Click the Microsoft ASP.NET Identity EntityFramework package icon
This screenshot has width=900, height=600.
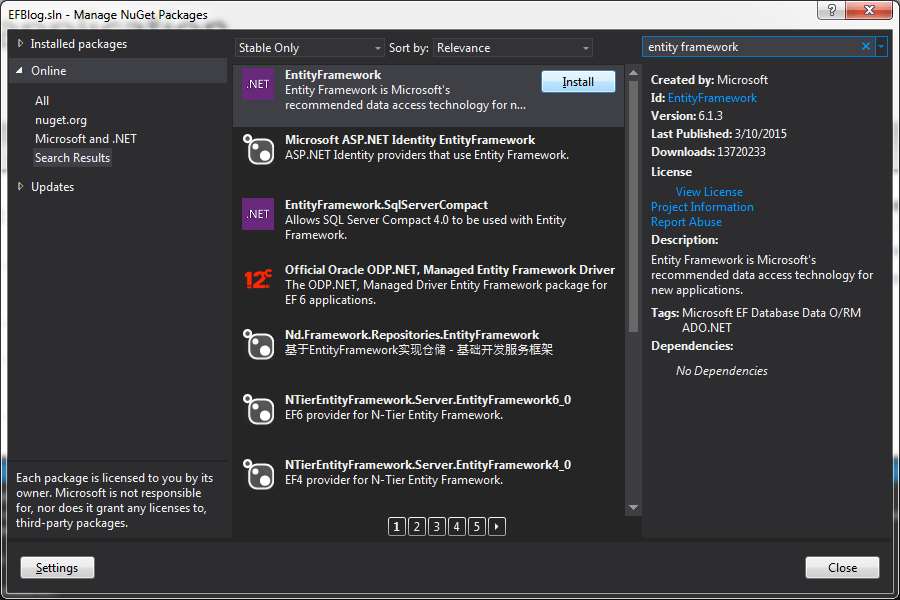pyautogui.click(x=258, y=149)
